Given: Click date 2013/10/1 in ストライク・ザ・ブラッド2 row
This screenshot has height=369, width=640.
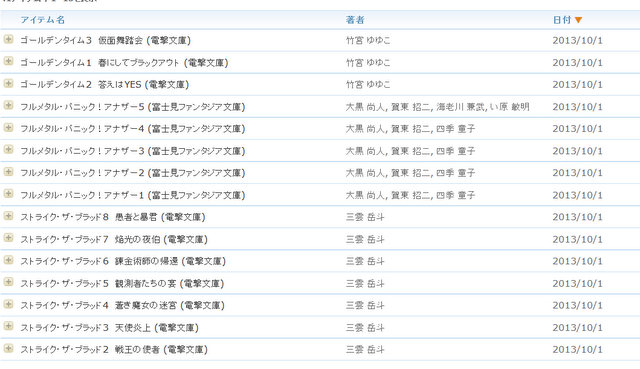Looking at the screenshot, I should 578,349.
